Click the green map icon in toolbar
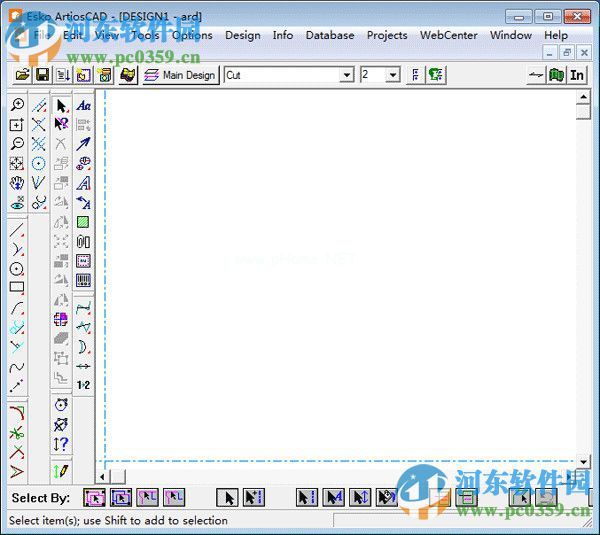 click(556, 75)
